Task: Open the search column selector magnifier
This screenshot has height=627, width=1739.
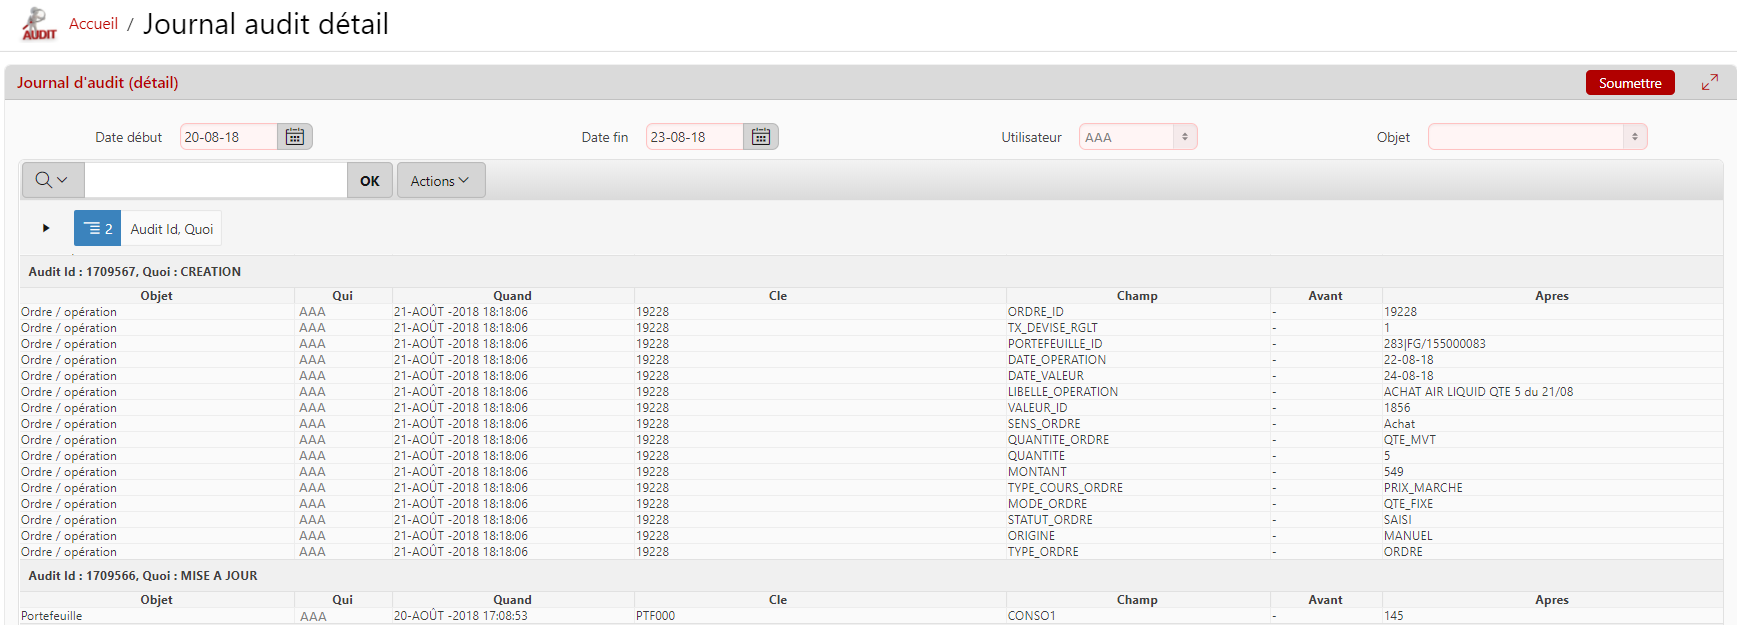Action: (x=52, y=181)
